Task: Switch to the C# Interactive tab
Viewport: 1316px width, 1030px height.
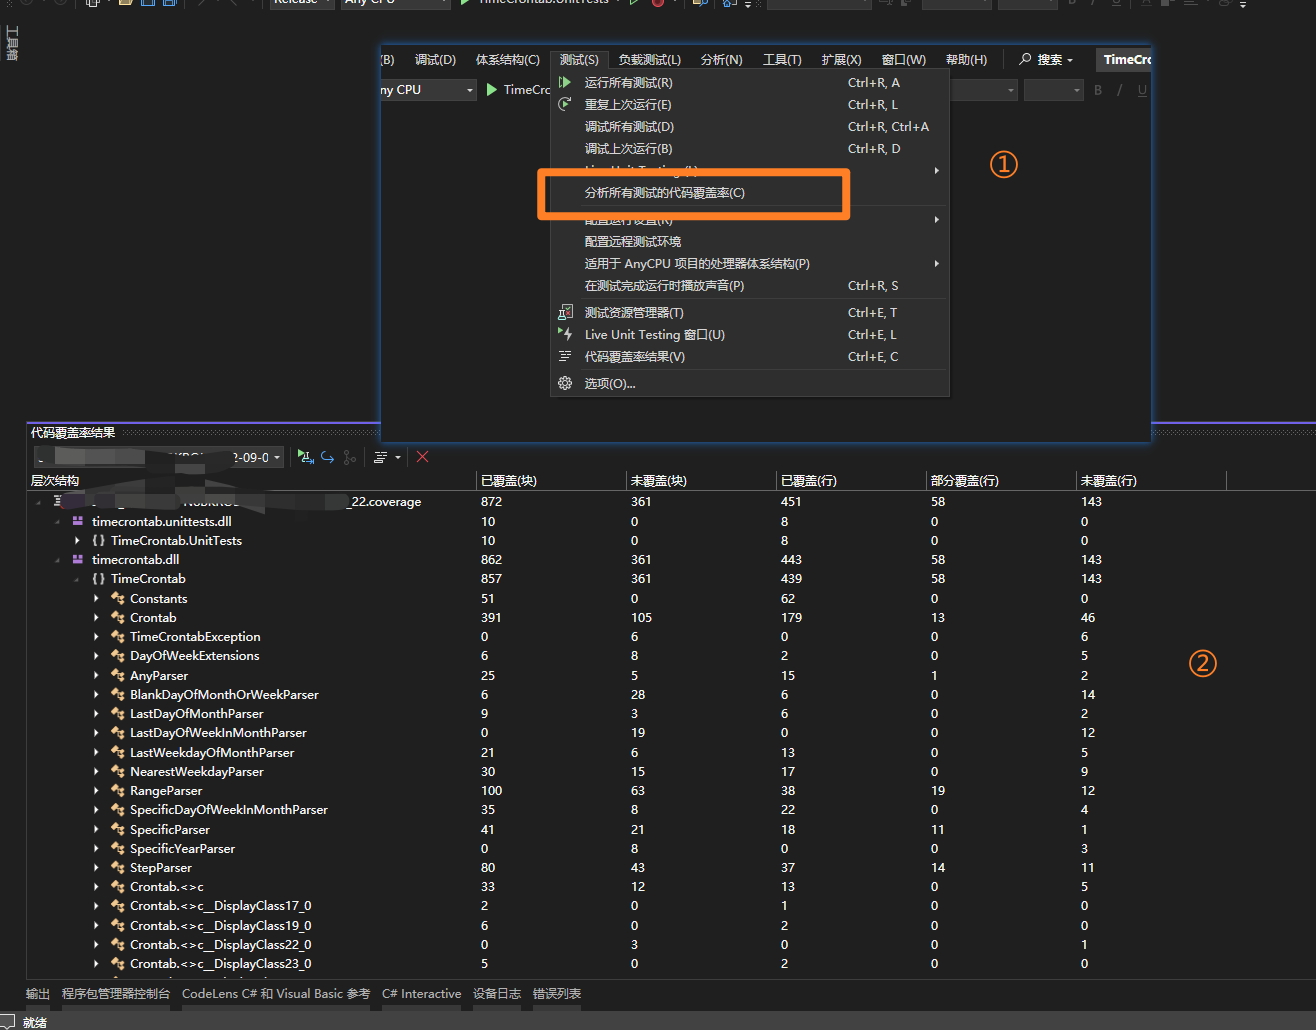Action: coord(421,994)
